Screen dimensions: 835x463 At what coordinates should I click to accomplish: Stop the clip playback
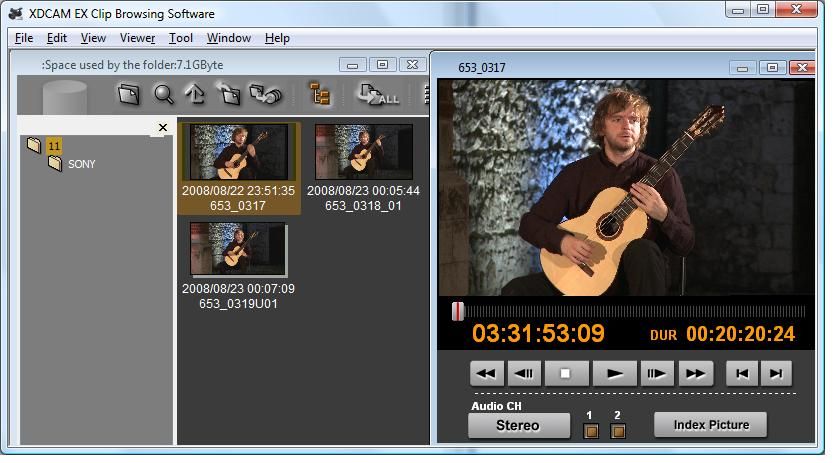coord(566,373)
